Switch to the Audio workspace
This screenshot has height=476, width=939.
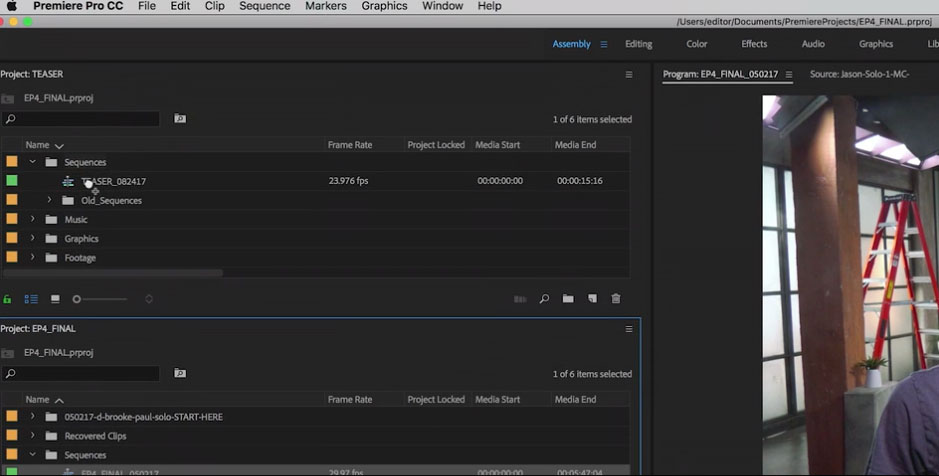(x=813, y=44)
